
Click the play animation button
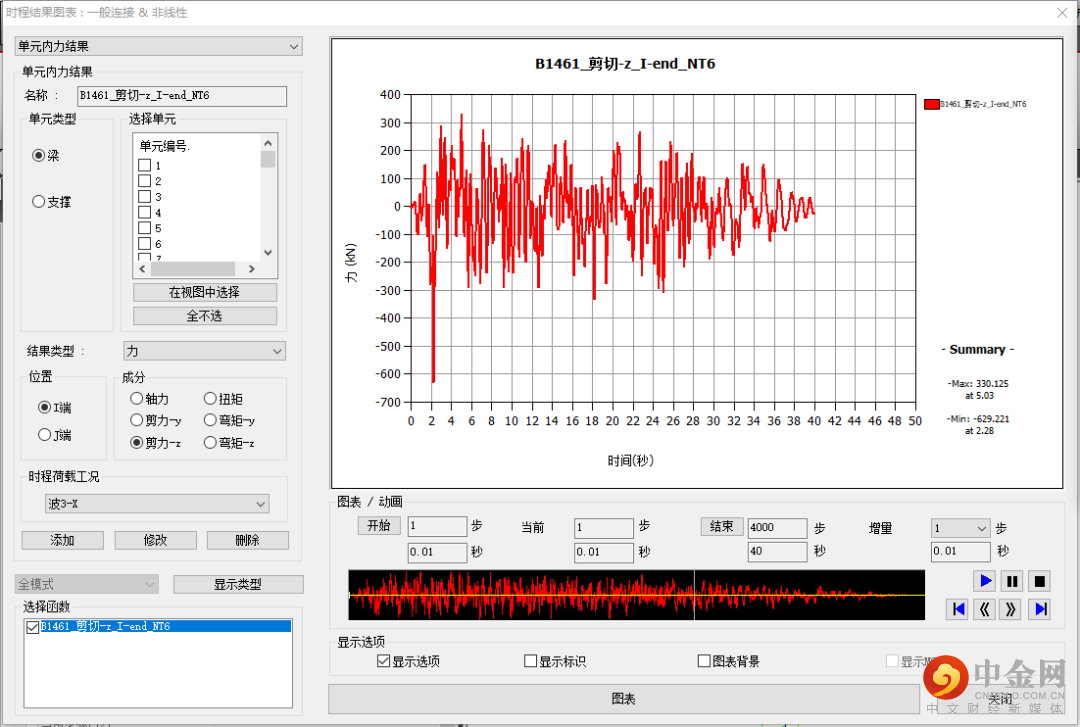pyautogui.click(x=985, y=581)
